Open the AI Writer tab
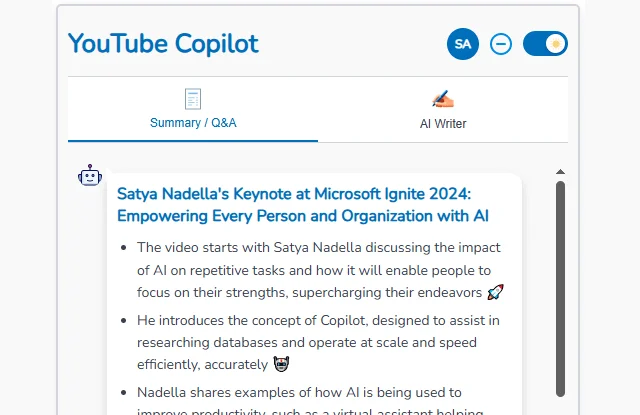The image size is (640, 415). (443, 124)
